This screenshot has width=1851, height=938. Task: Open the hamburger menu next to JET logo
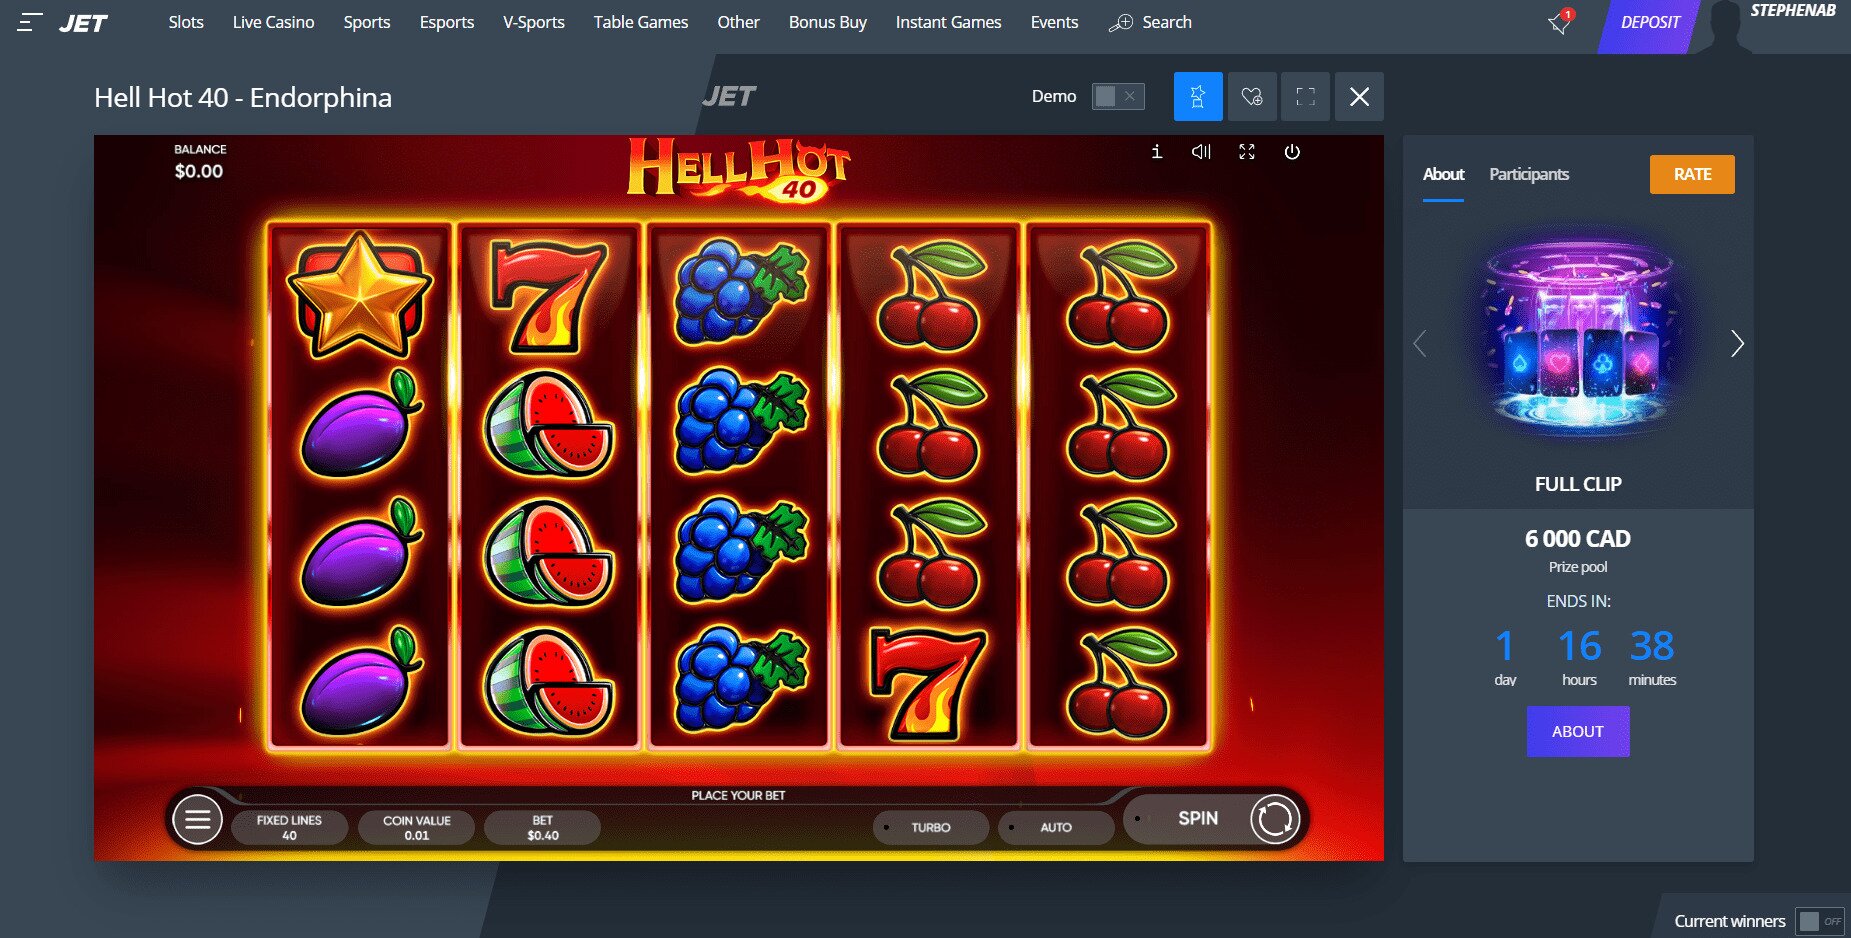(30, 22)
